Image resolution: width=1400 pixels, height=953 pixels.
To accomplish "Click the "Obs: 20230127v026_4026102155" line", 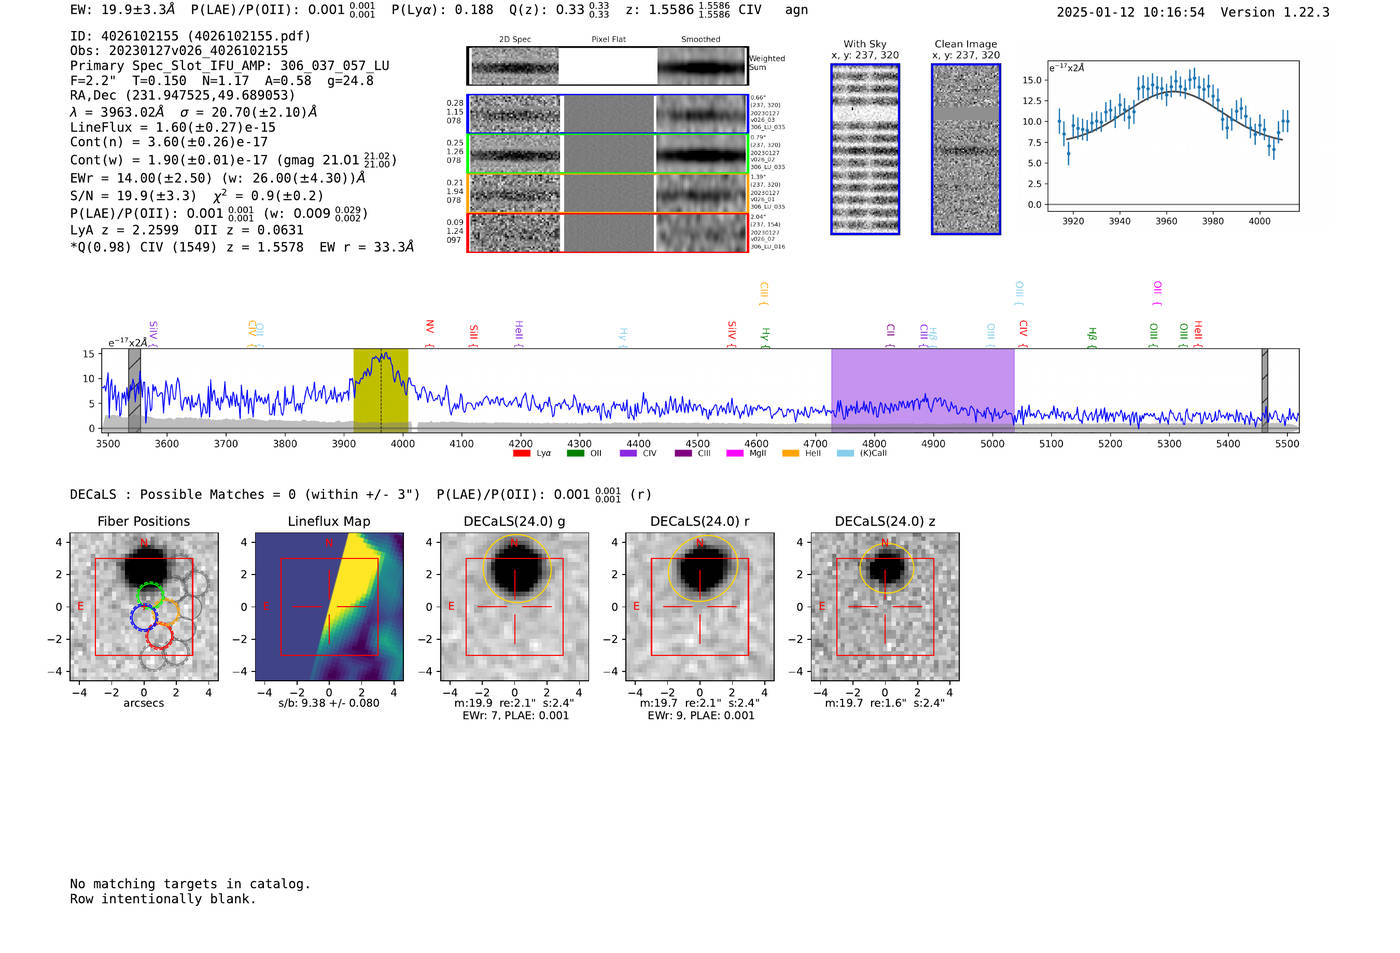I will (179, 51).
